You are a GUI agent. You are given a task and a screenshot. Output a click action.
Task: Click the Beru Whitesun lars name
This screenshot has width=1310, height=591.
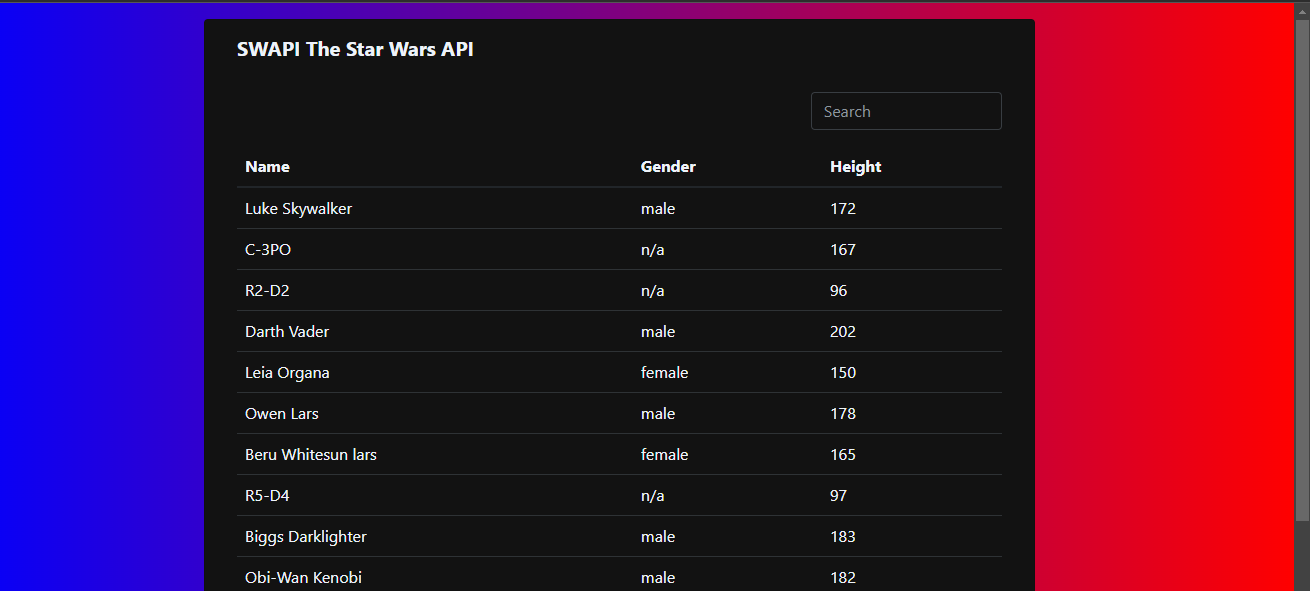tap(311, 455)
